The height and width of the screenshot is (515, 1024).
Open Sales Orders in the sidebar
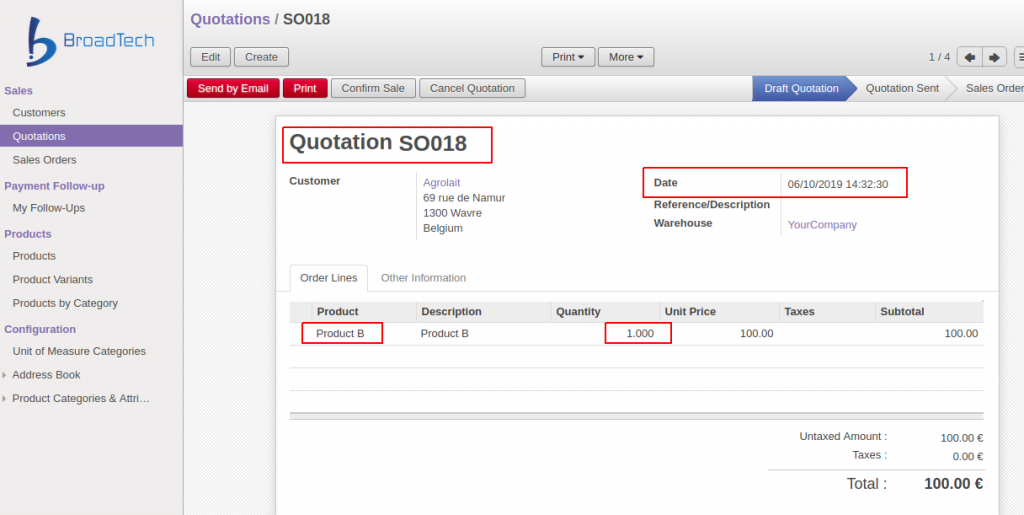(44, 160)
